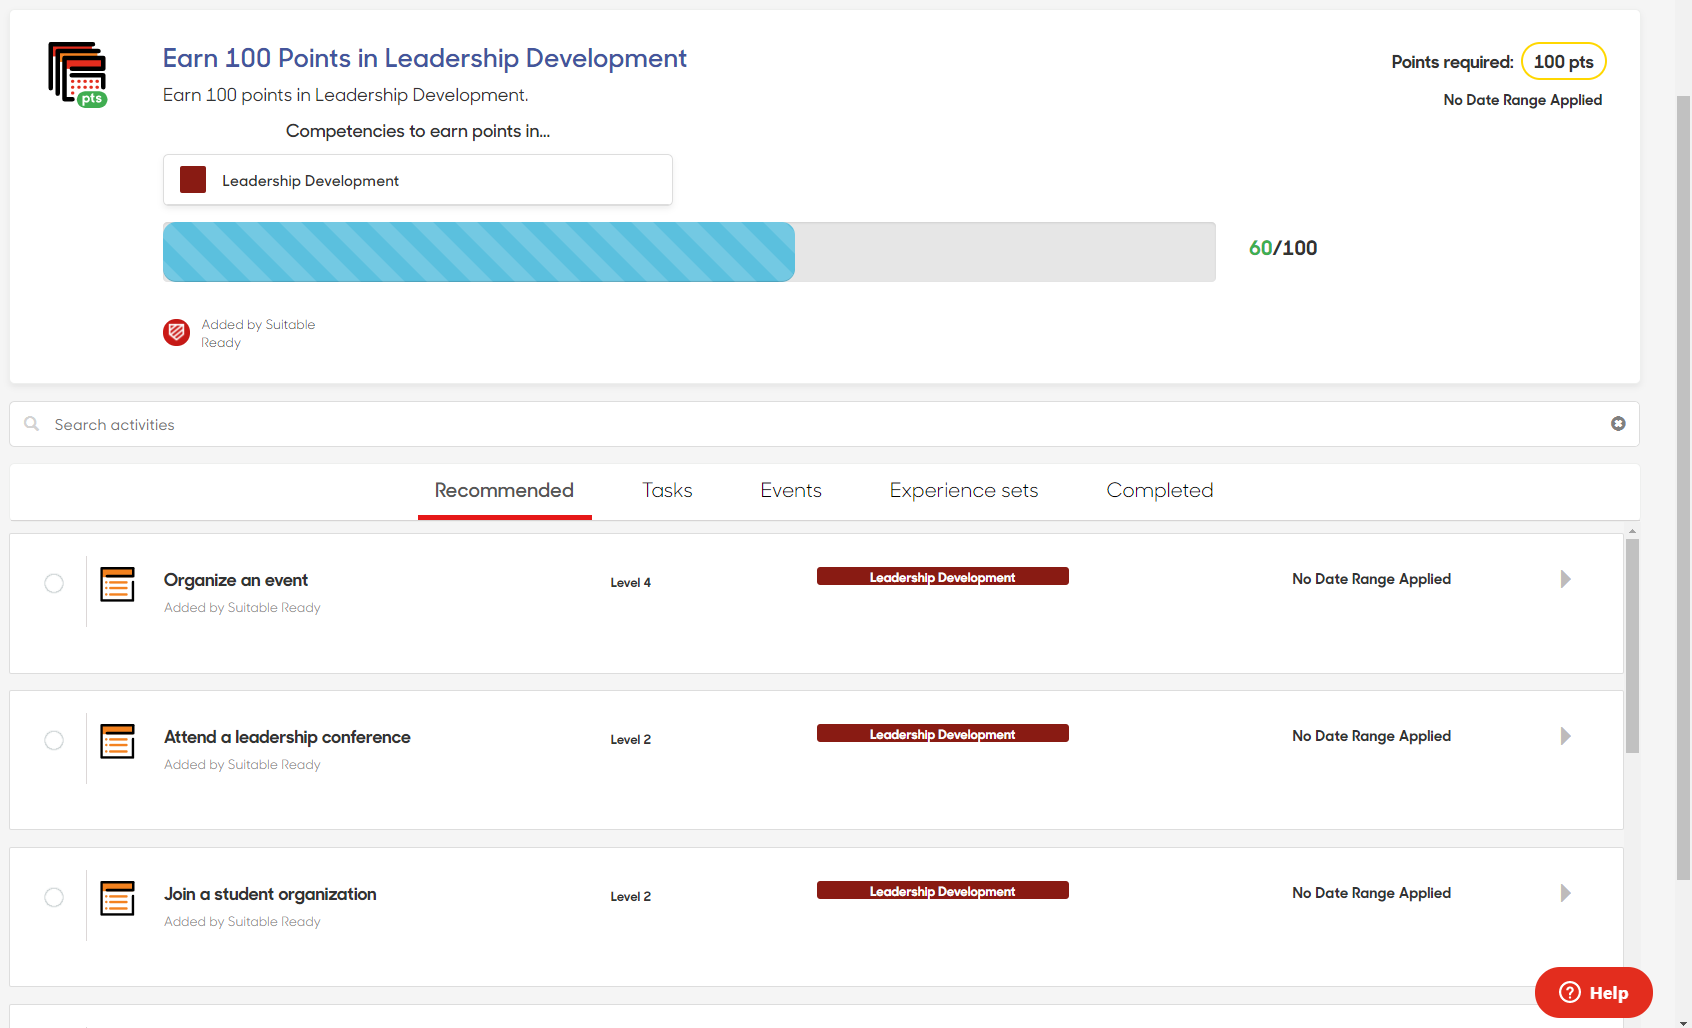1692x1028 pixels.
Task: Click Leadership Development tag on Attend a leadership conference
Action: coord(943,734)
